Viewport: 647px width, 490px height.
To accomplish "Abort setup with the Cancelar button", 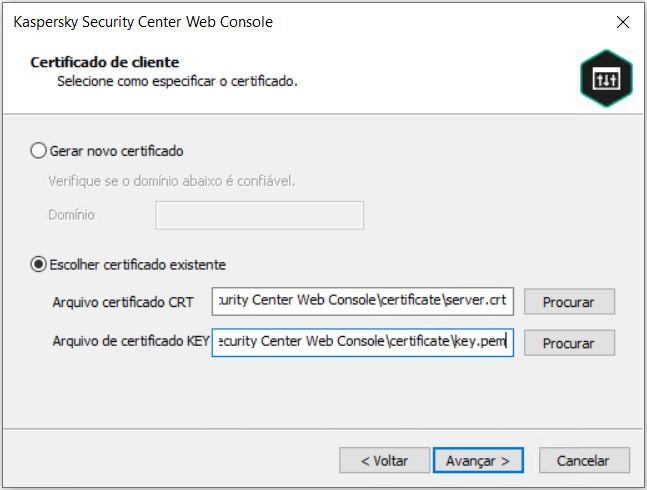I will tap(583, 460).
